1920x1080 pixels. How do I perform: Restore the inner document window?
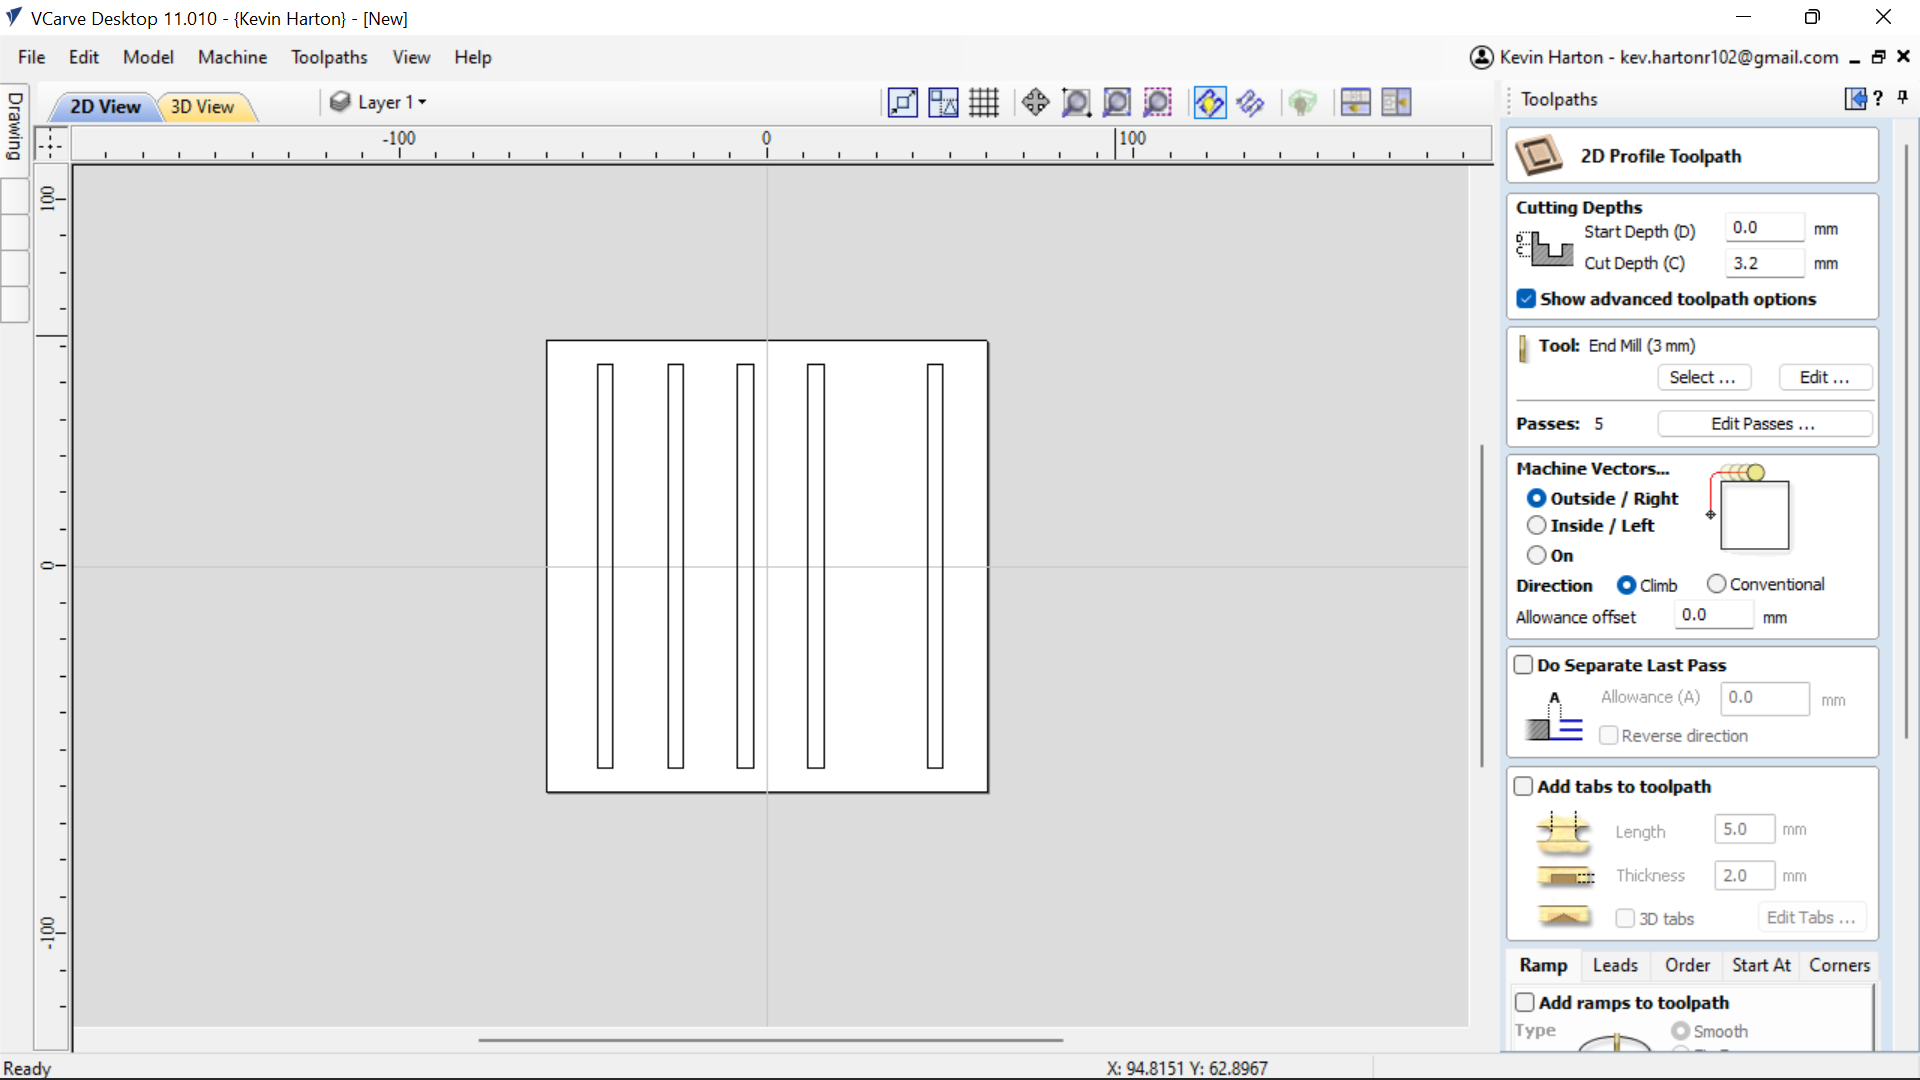tap(1878, 58)
